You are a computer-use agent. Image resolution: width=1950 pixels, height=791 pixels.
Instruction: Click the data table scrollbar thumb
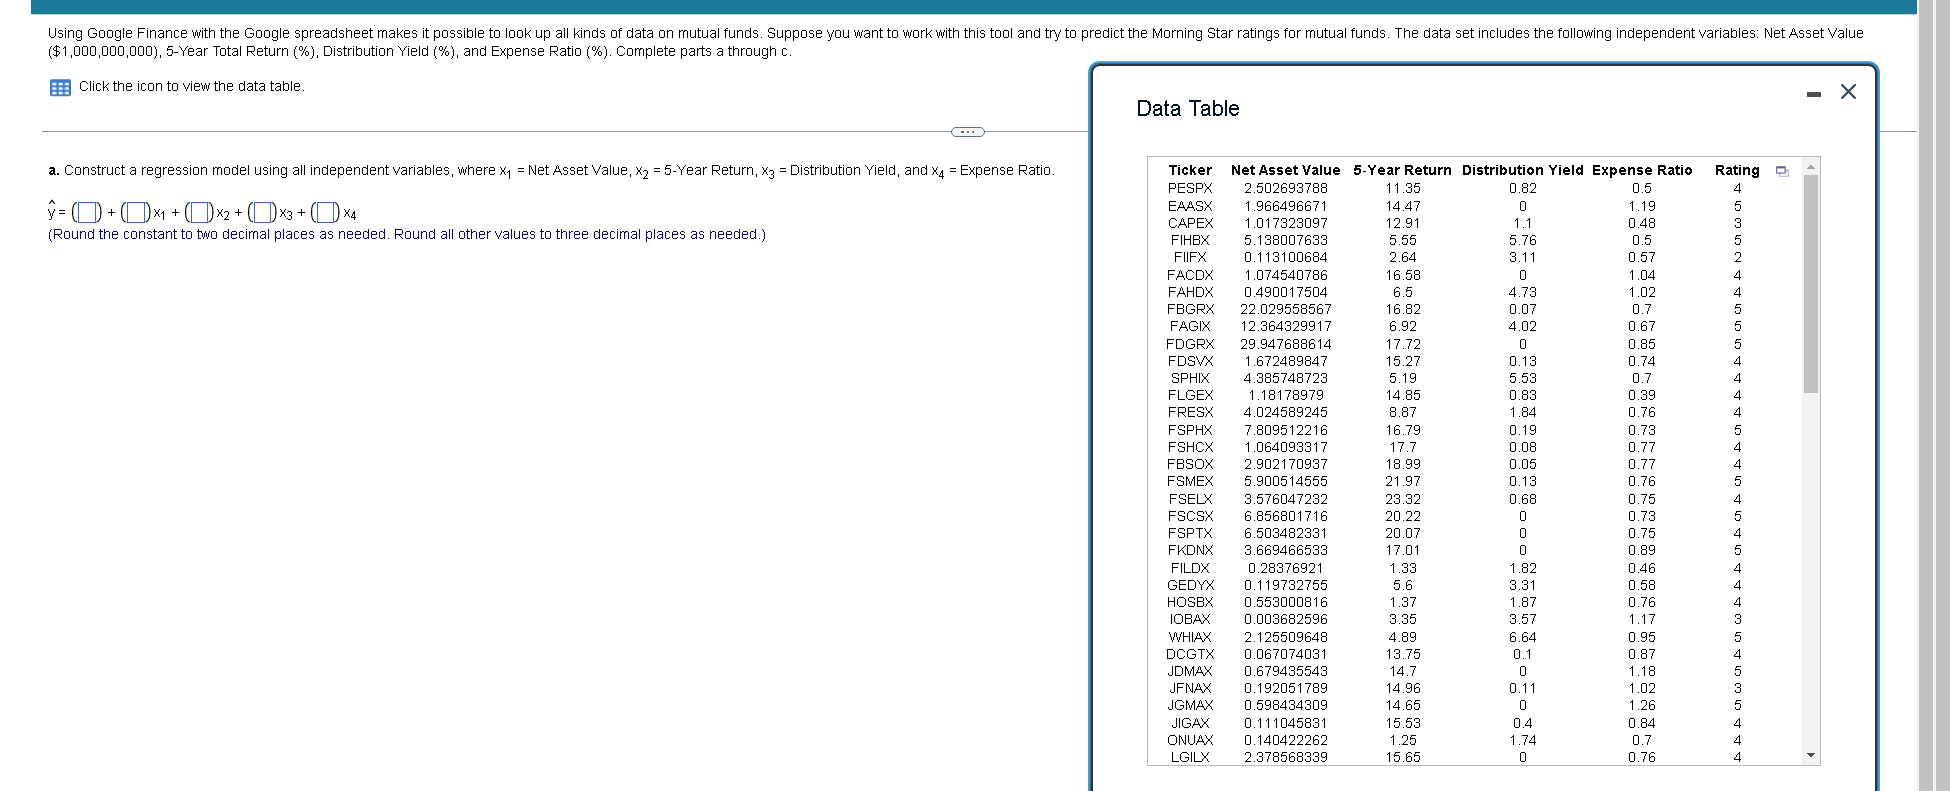[1811, 284]
